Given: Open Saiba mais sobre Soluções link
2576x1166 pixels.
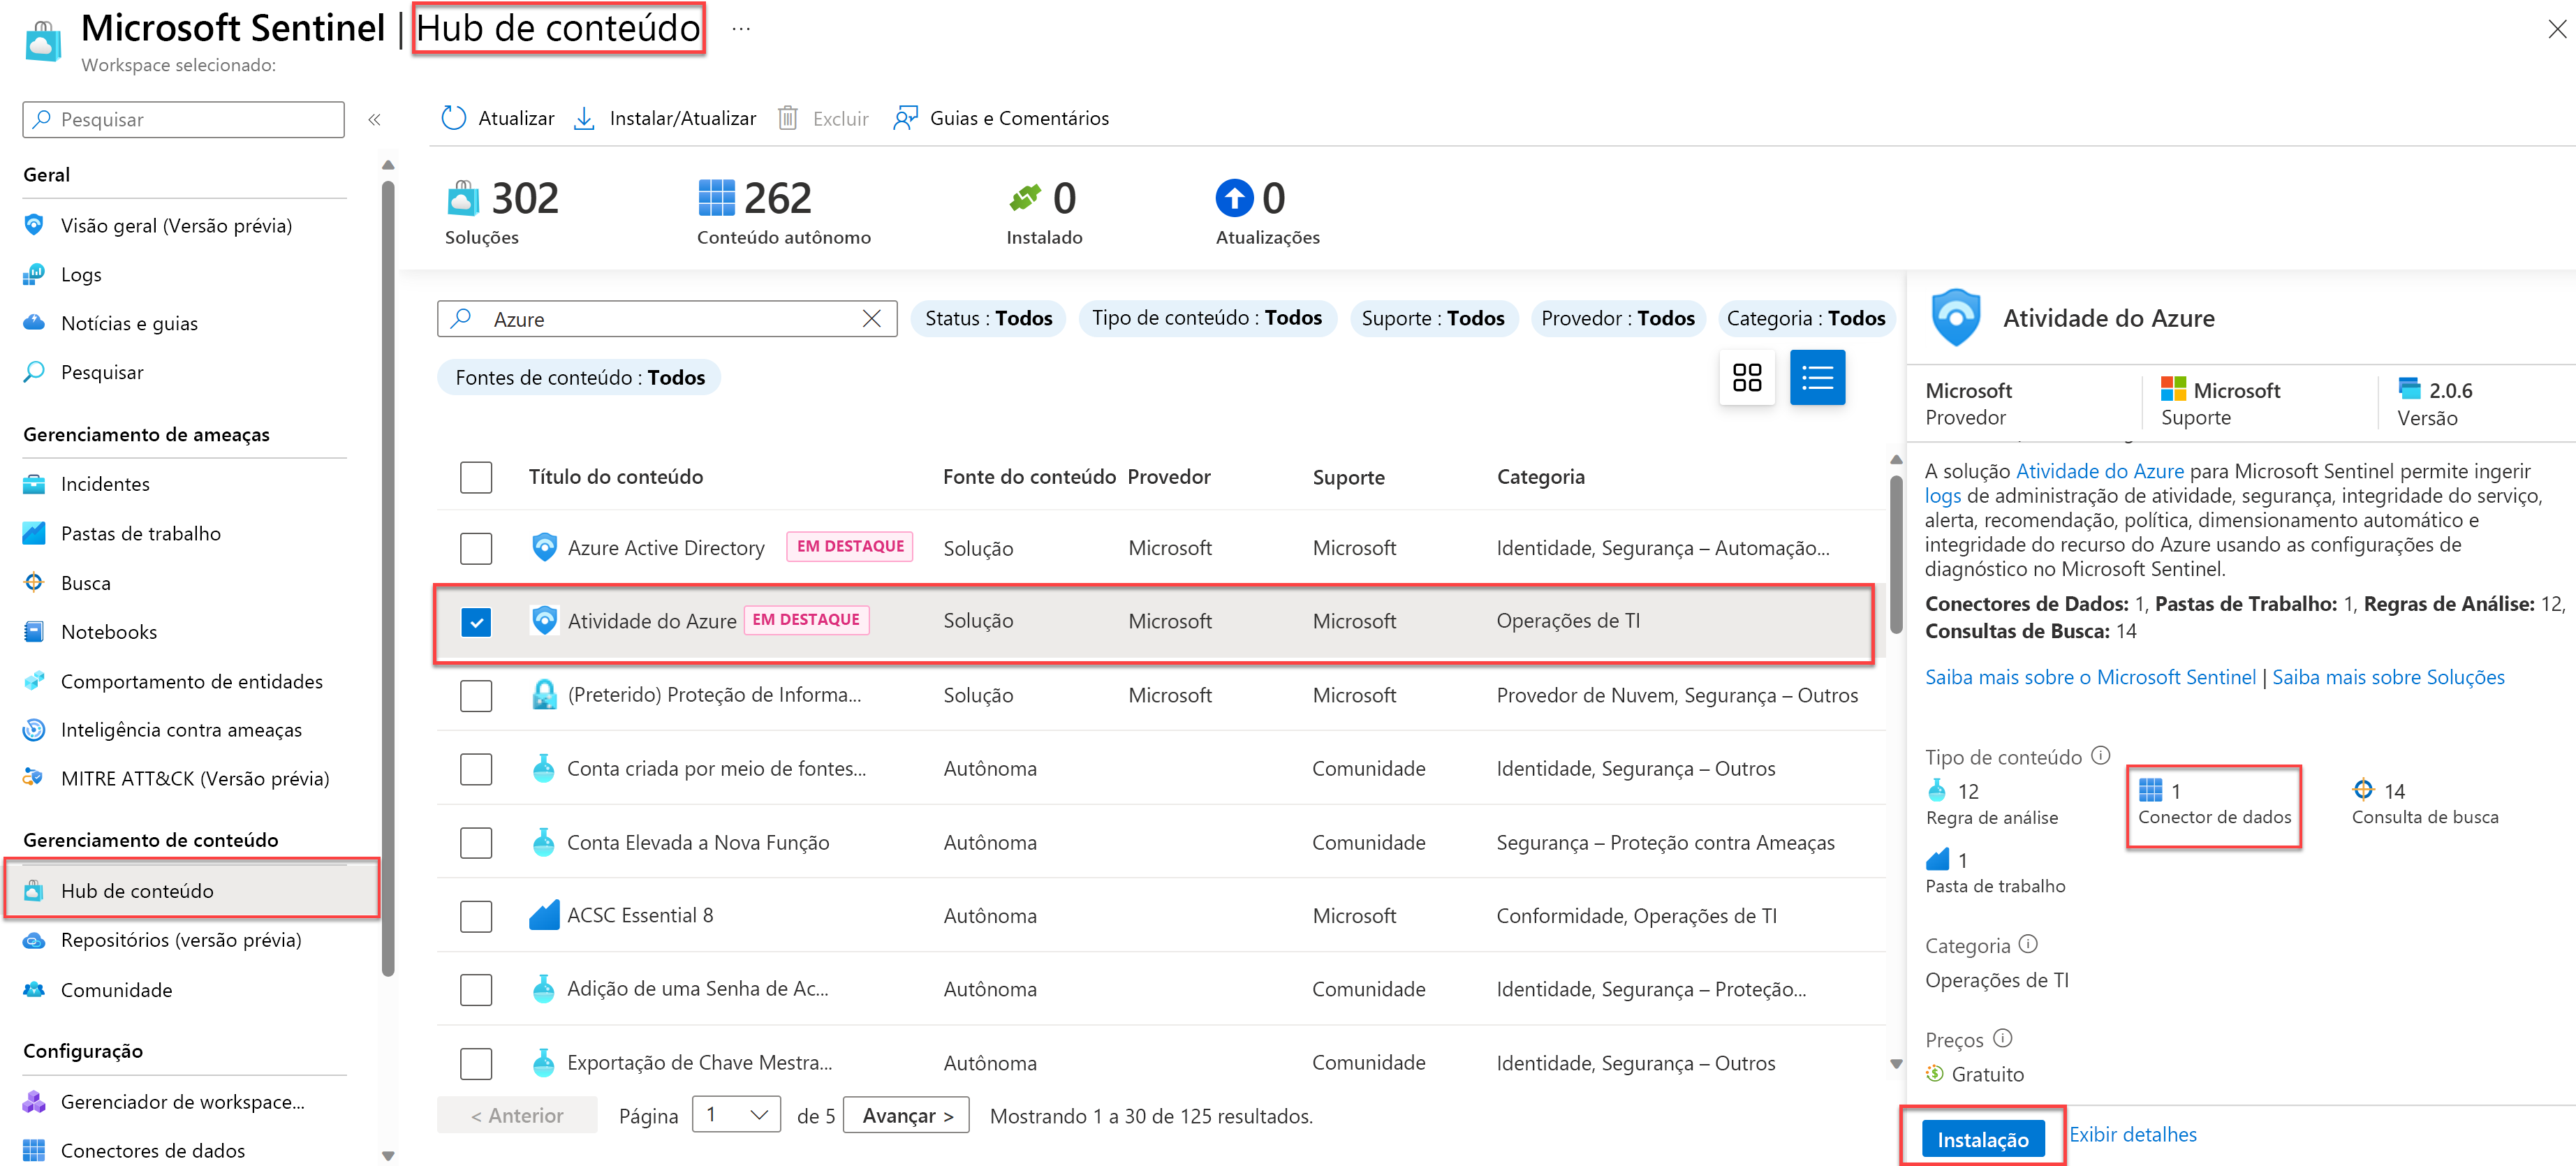Looking at the screenshot, I should (x=2388, y=677).
